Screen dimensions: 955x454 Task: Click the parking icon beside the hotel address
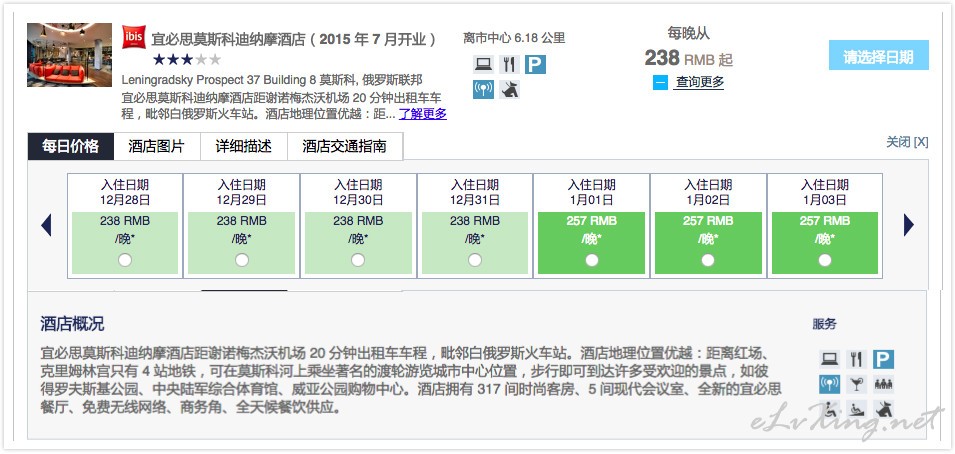pyautogui.click(x=535, y=64)
